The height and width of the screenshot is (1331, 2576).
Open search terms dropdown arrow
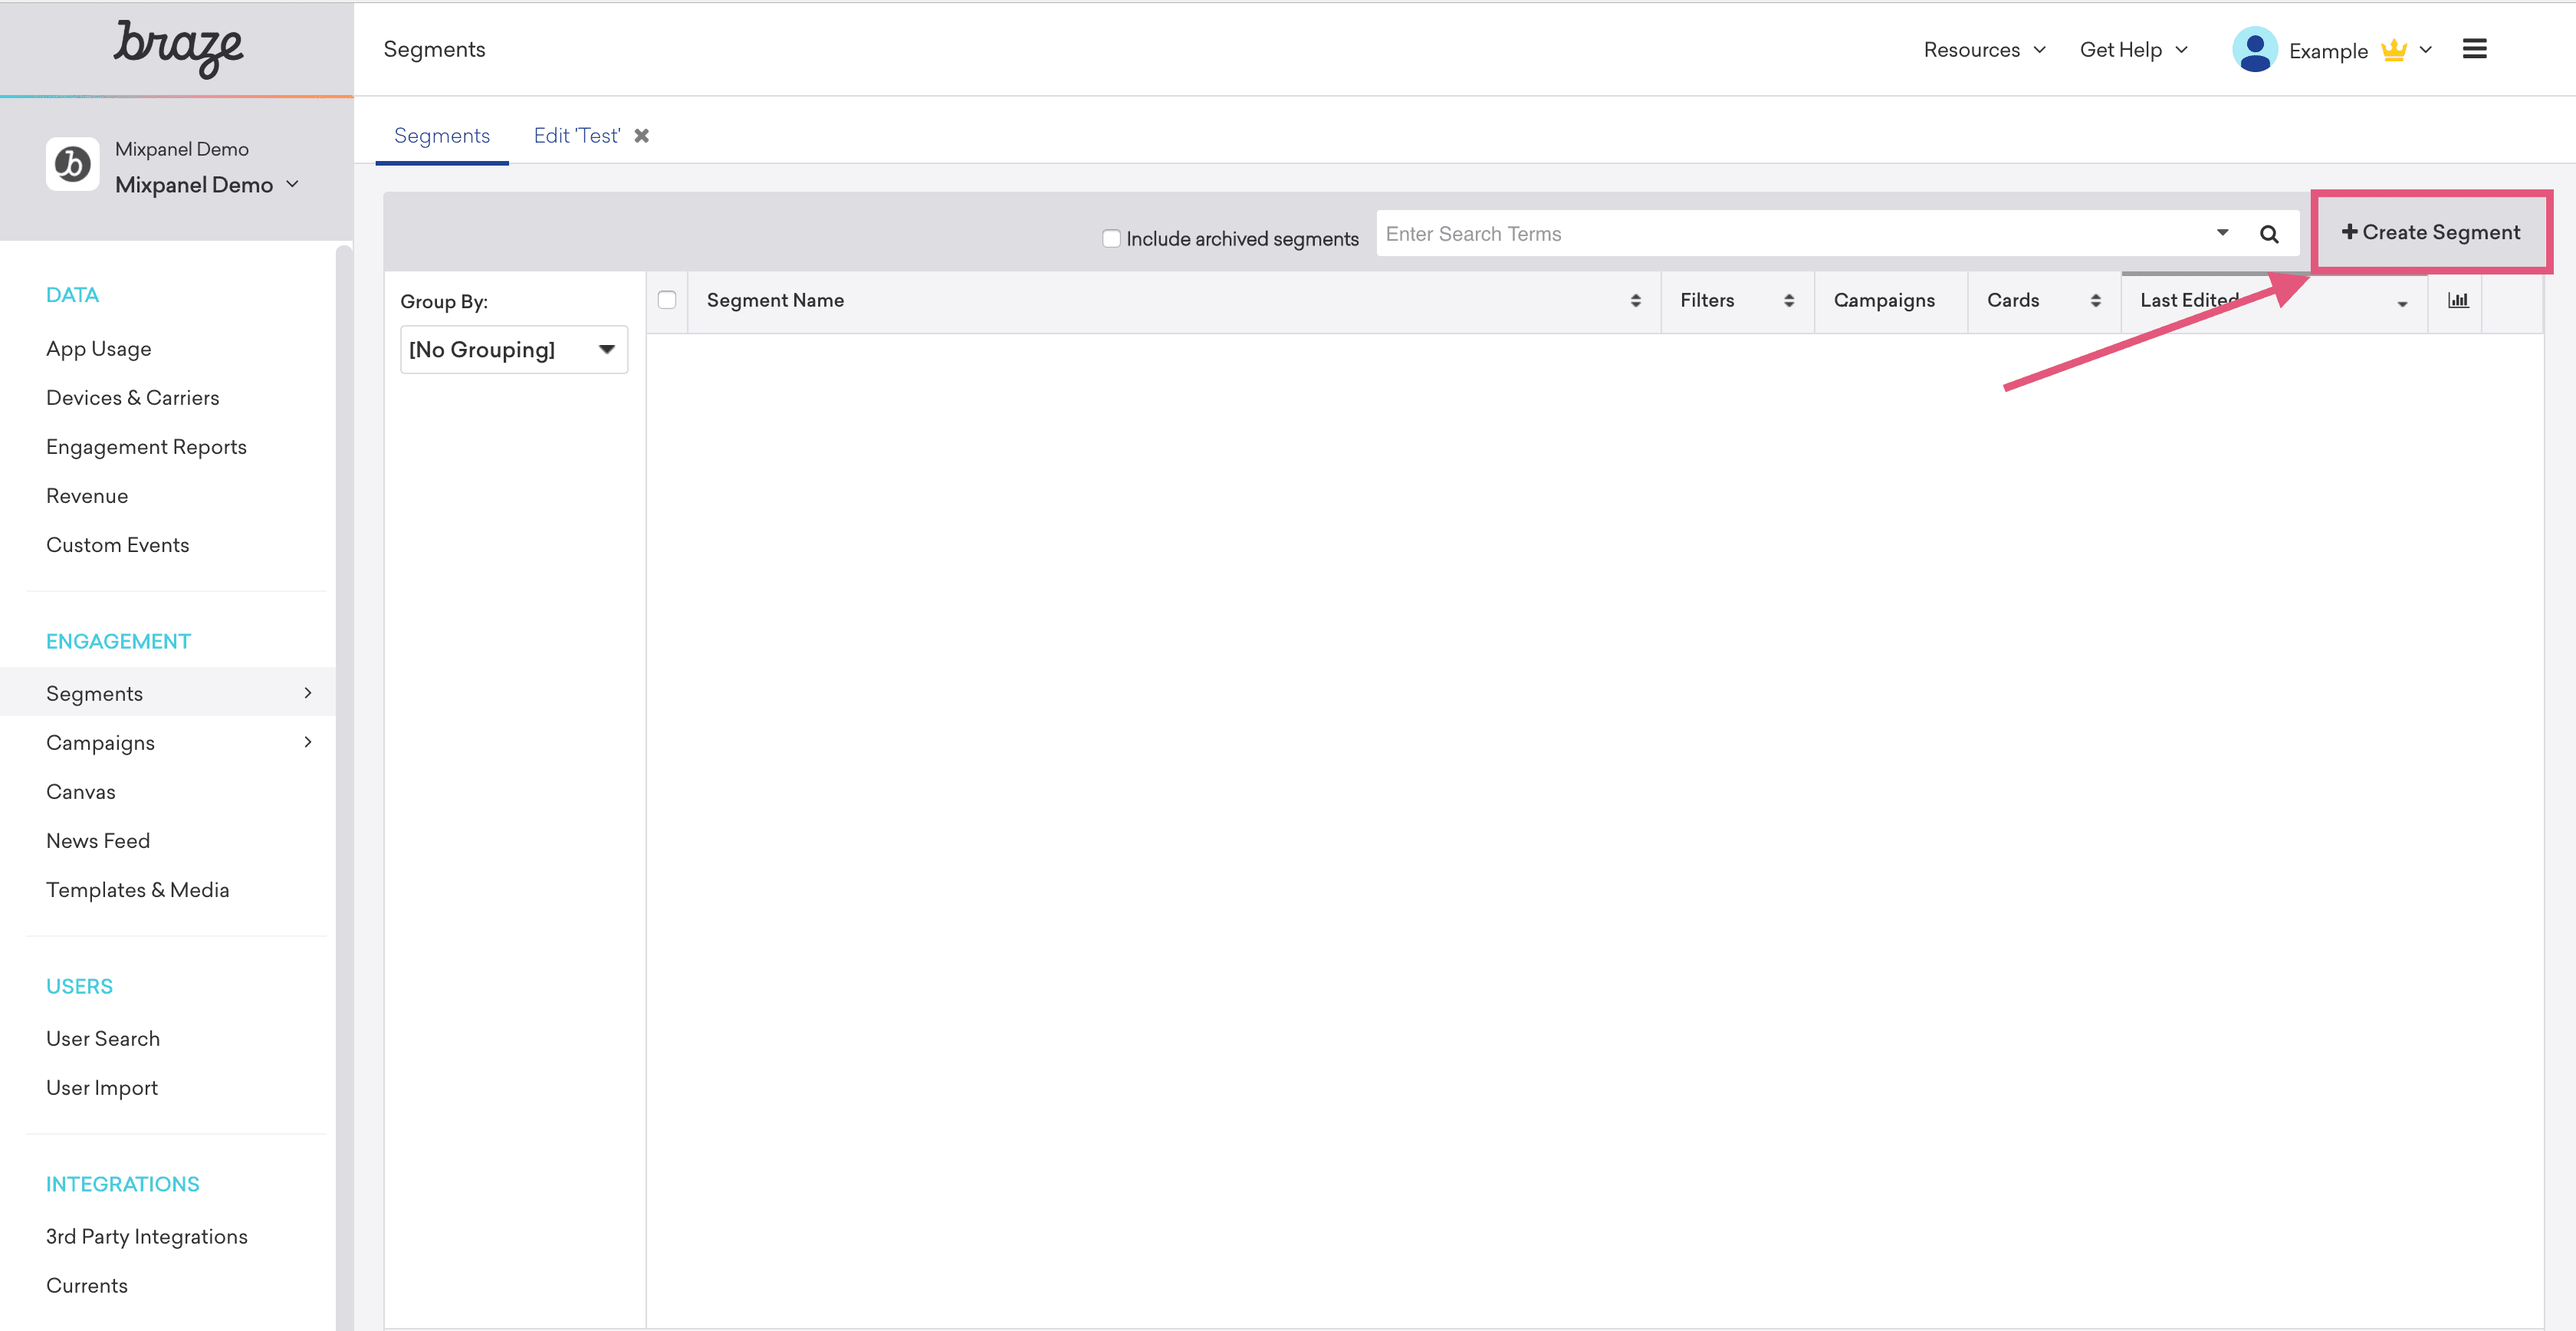(x=2222, y=233)
